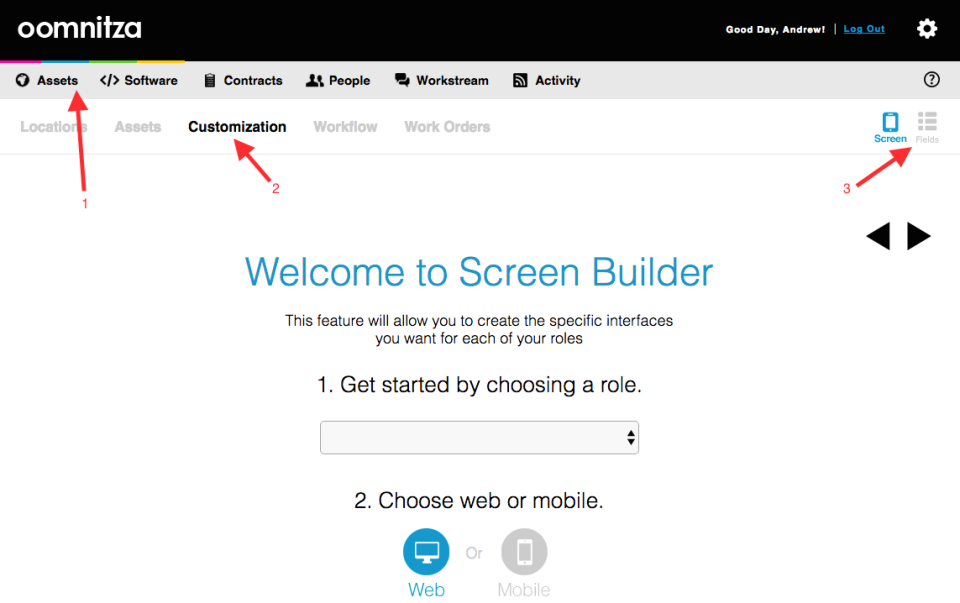Click the Log Out link
The image size is (960, 603).
click(864, 29)
